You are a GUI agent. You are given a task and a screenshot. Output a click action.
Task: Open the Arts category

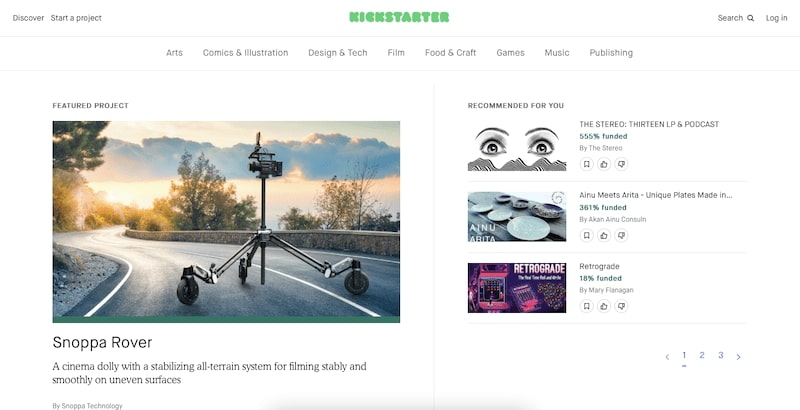[x=174, y=53]
